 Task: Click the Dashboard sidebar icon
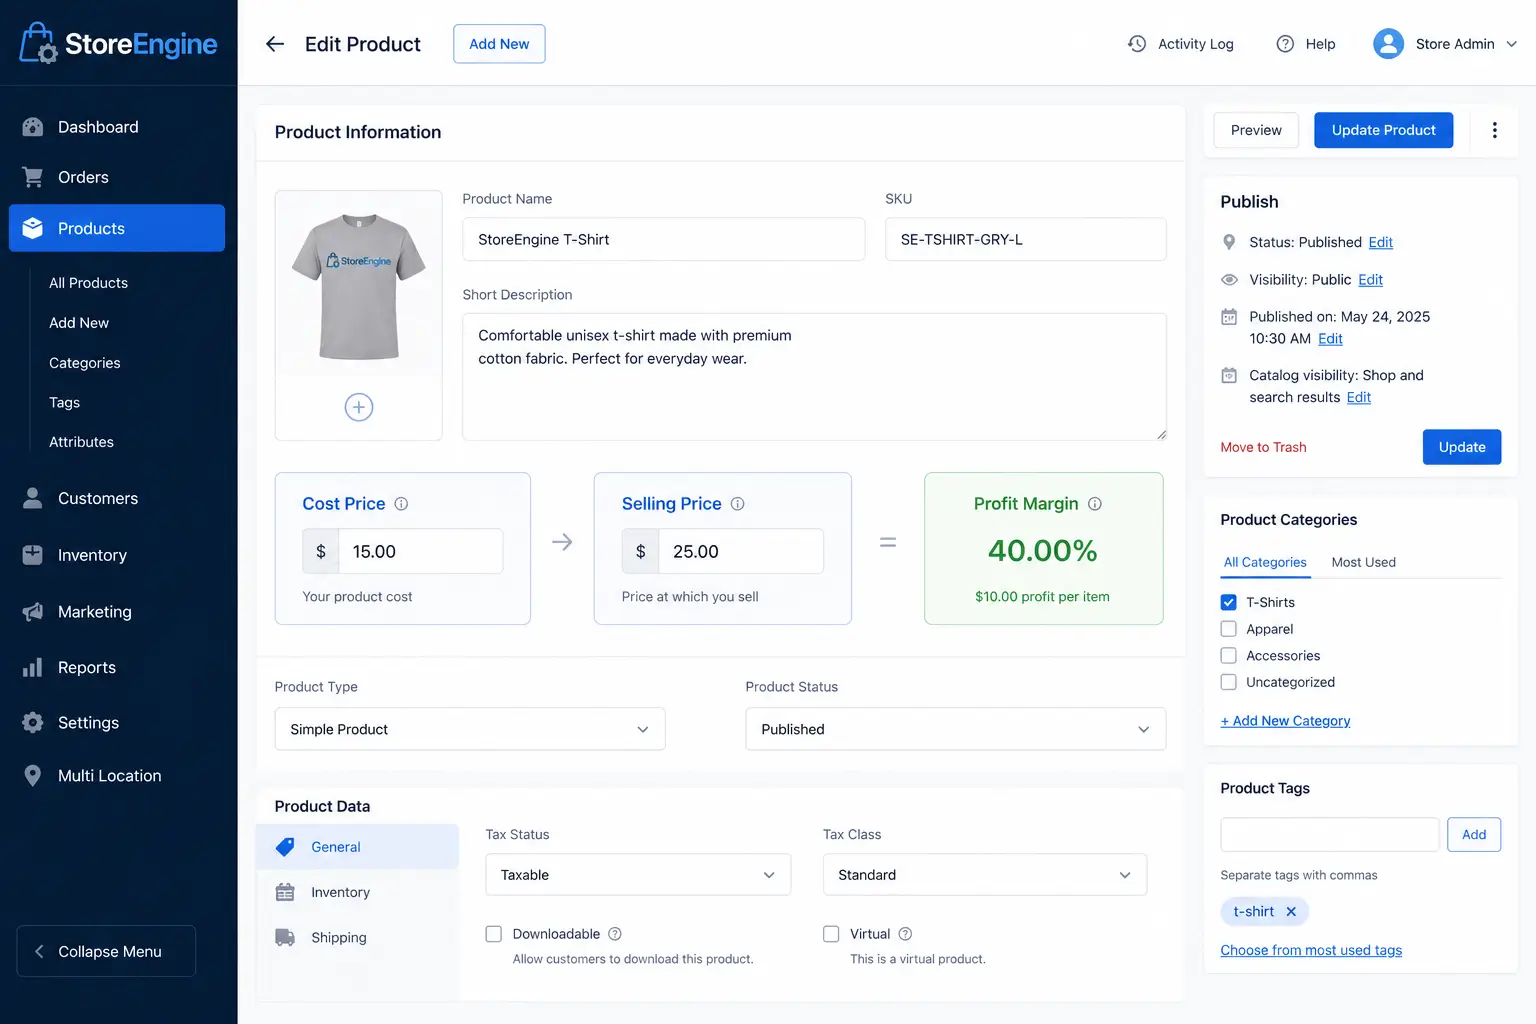(33, 127)
